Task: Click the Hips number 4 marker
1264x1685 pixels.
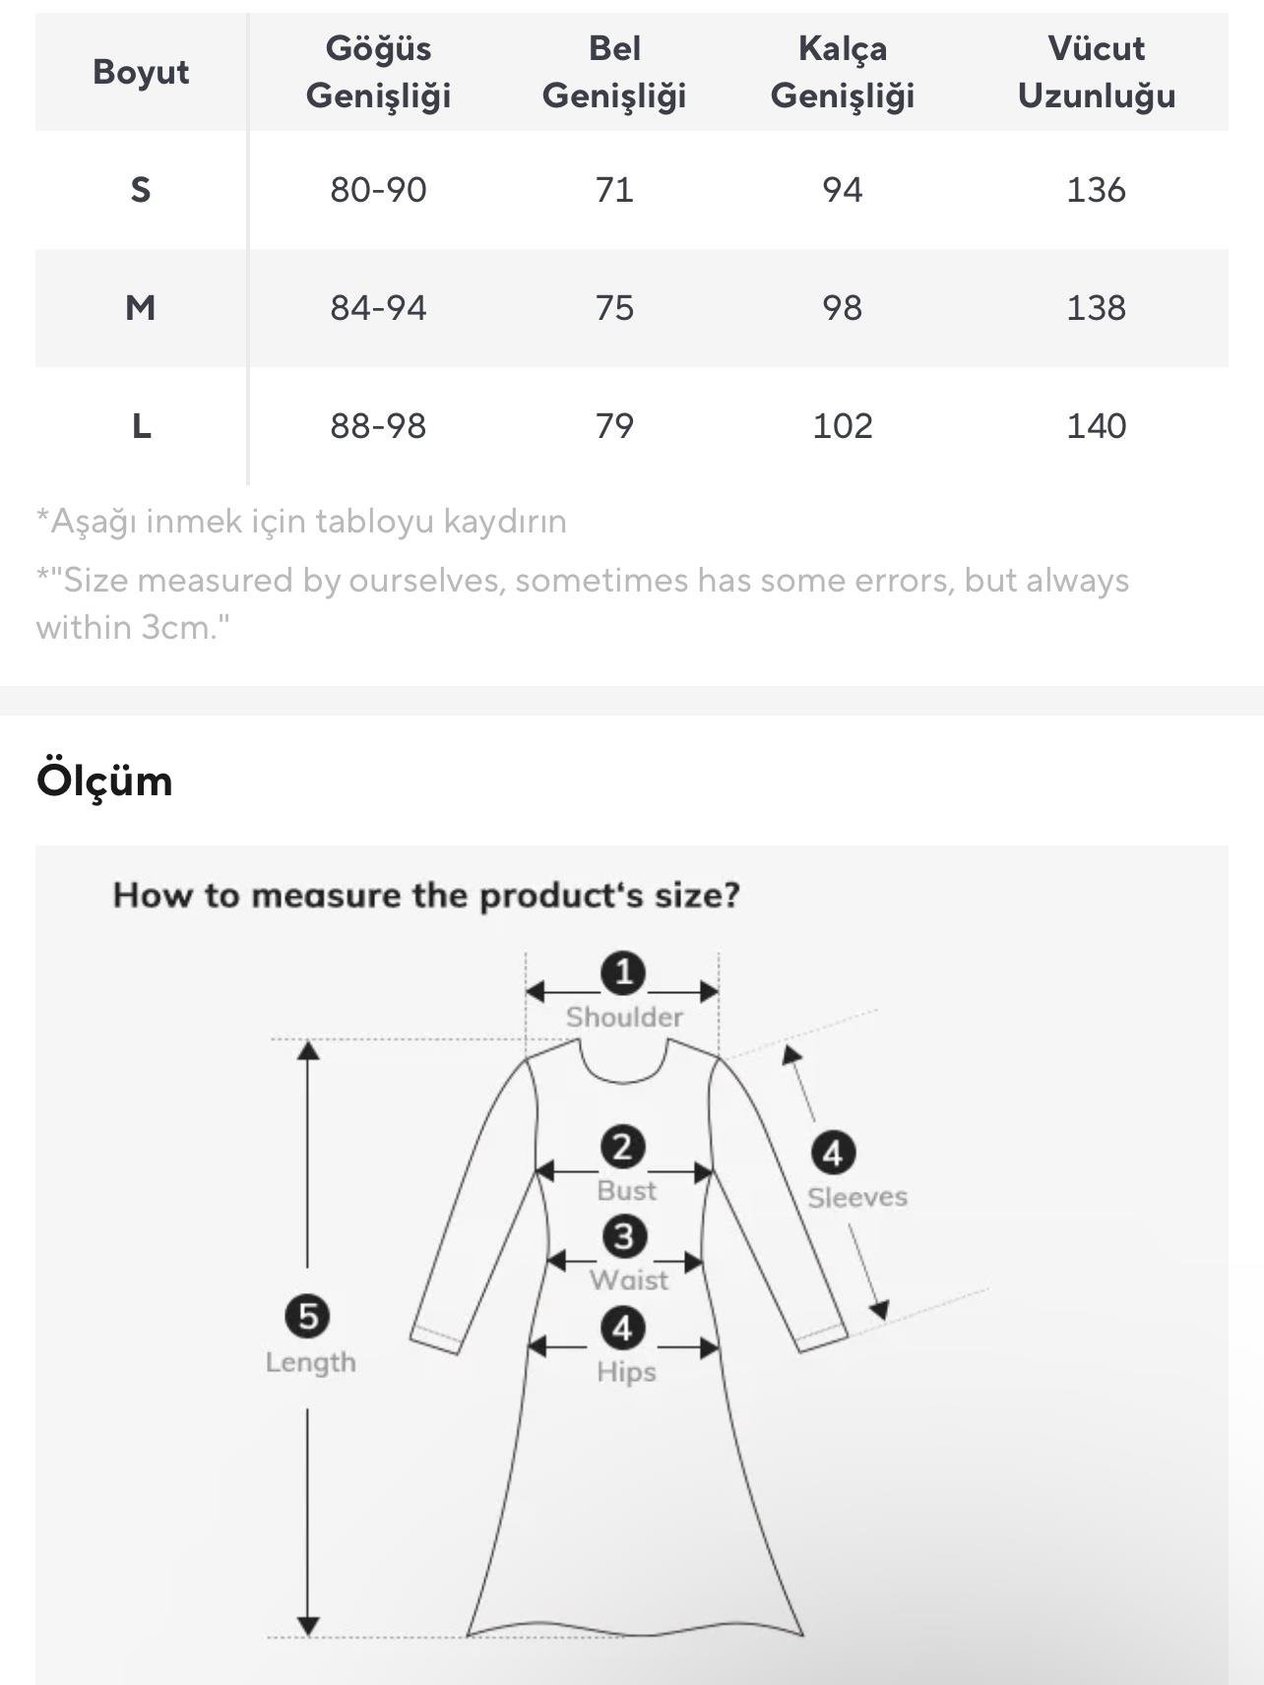Action: tap(623, 1329)
